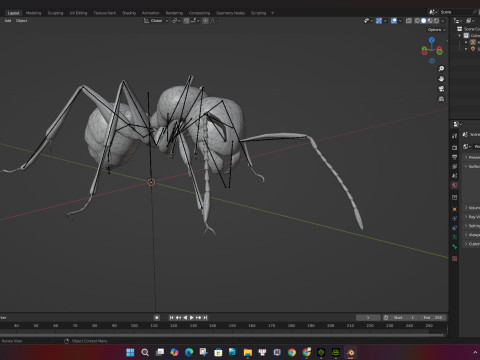This screenshot has width=480, height=360.
Task: Switch to the Modeling workspace tab
Action: tap(34, 13)
